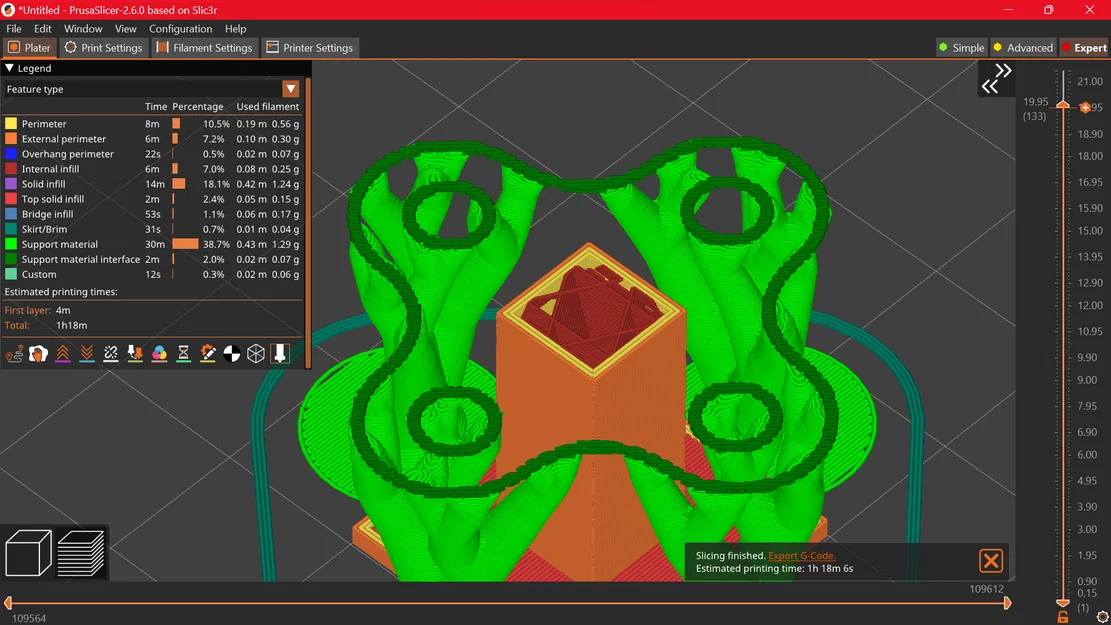
Task: Hide Bridge infill feature row
Action: (152, 214)
